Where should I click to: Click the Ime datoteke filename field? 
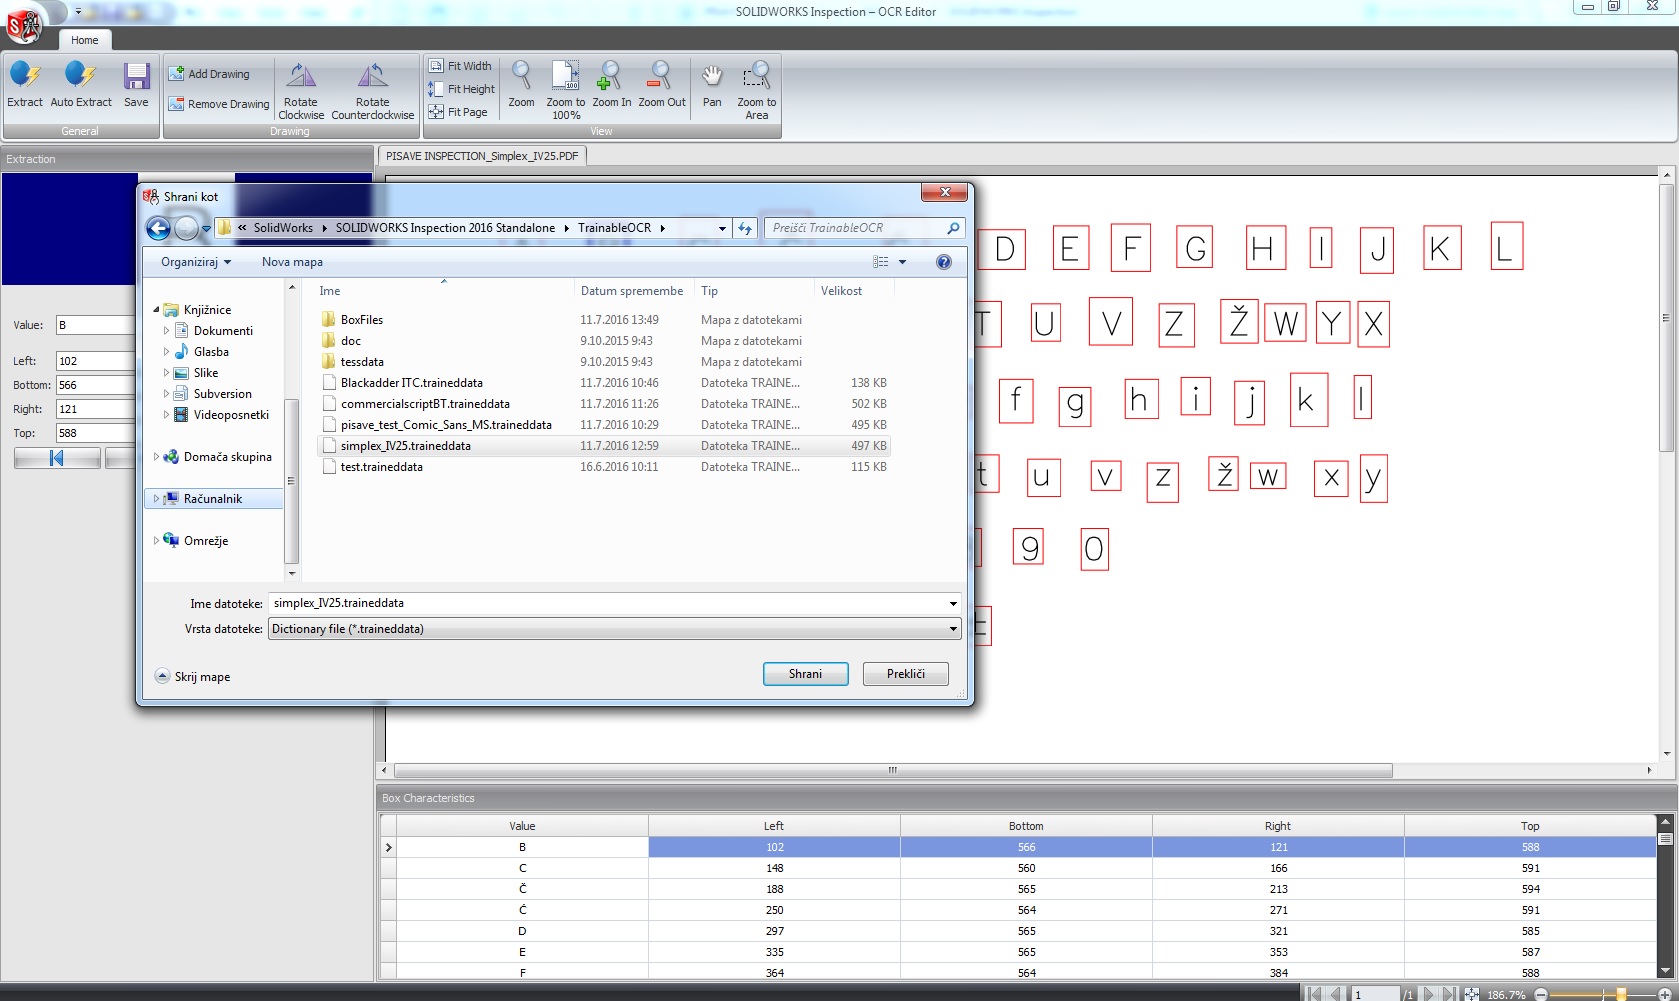(x=606, y=603)
